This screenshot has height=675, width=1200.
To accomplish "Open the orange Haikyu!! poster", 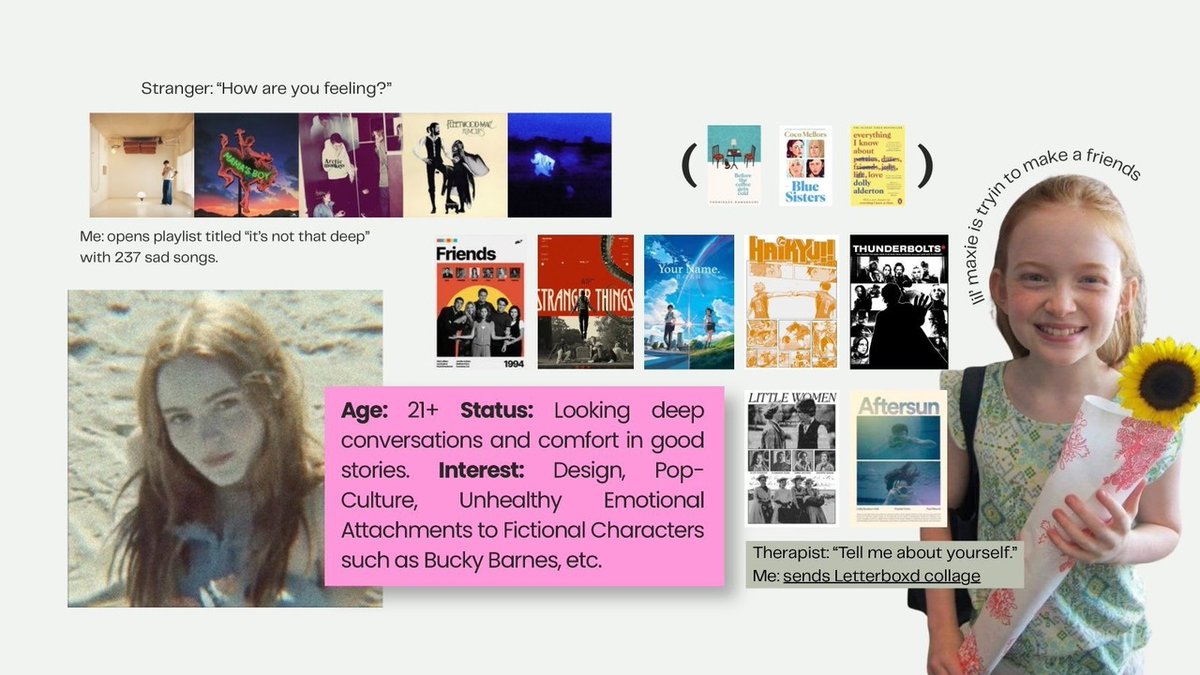I will click(x=792, y=302).
